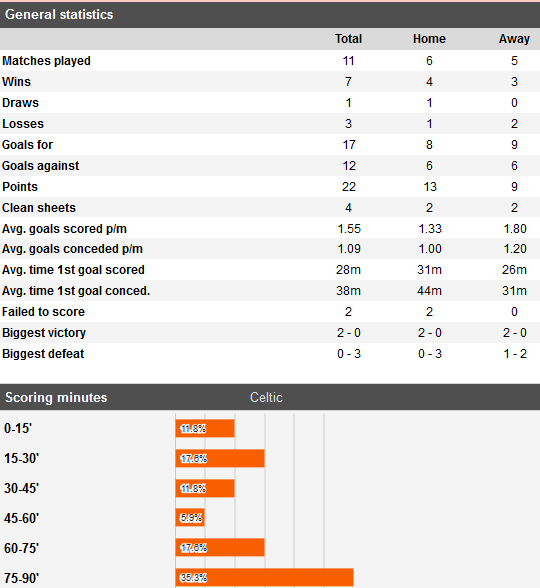Image resolution: width=540 pixels, height=588 pixels.
Task: Click the Matches played row label
Action: (x=46, y=61)
